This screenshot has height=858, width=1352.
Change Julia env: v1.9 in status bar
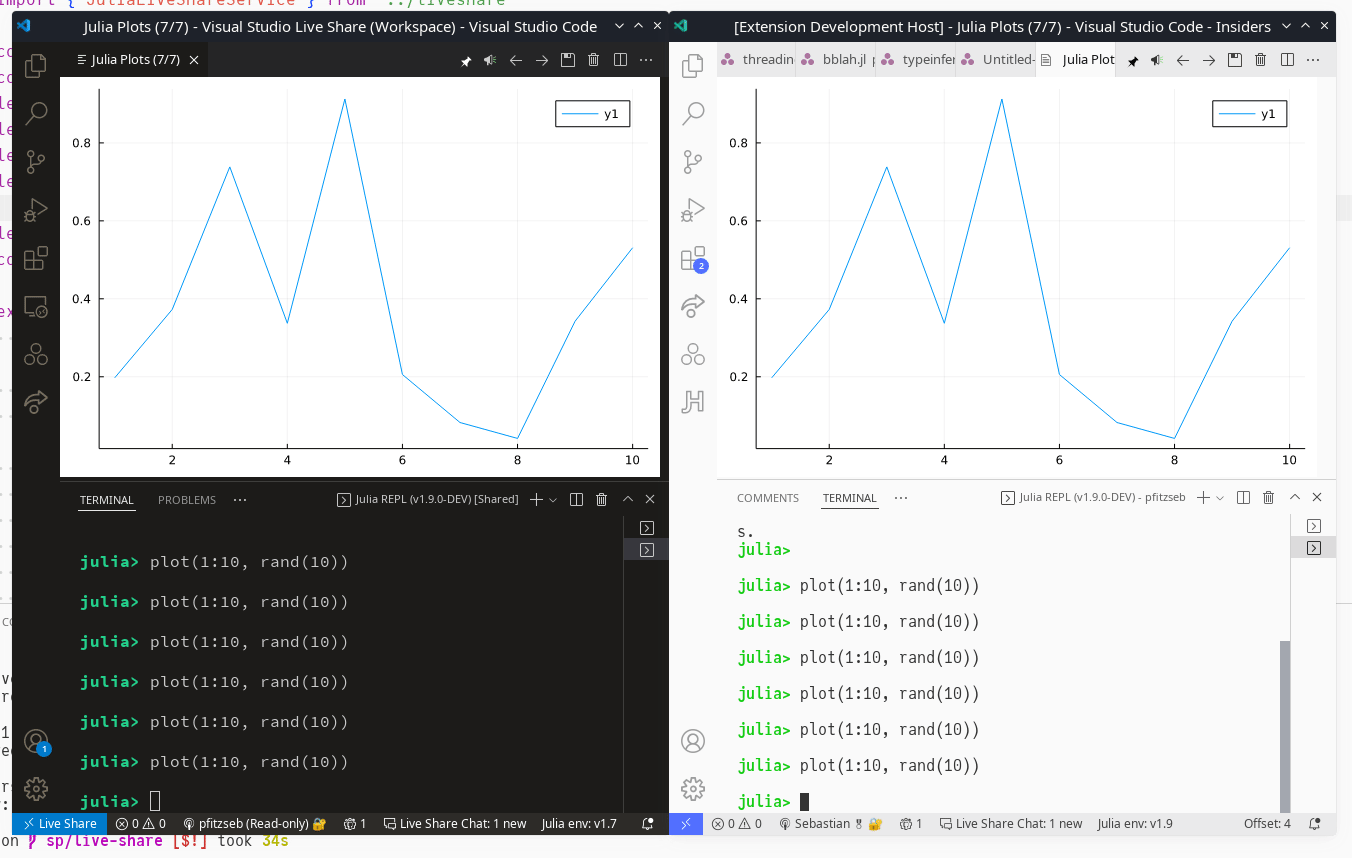(x=1135, y=824)
